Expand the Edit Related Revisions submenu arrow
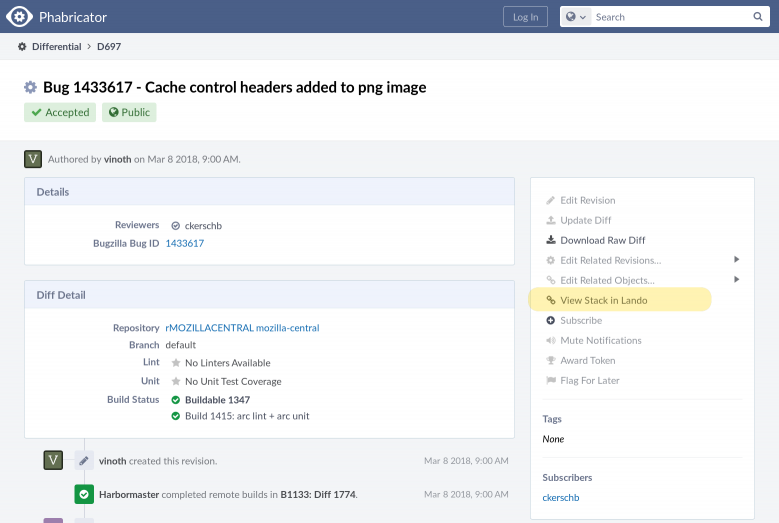The image size is (779, 523). tap(736, 259)
